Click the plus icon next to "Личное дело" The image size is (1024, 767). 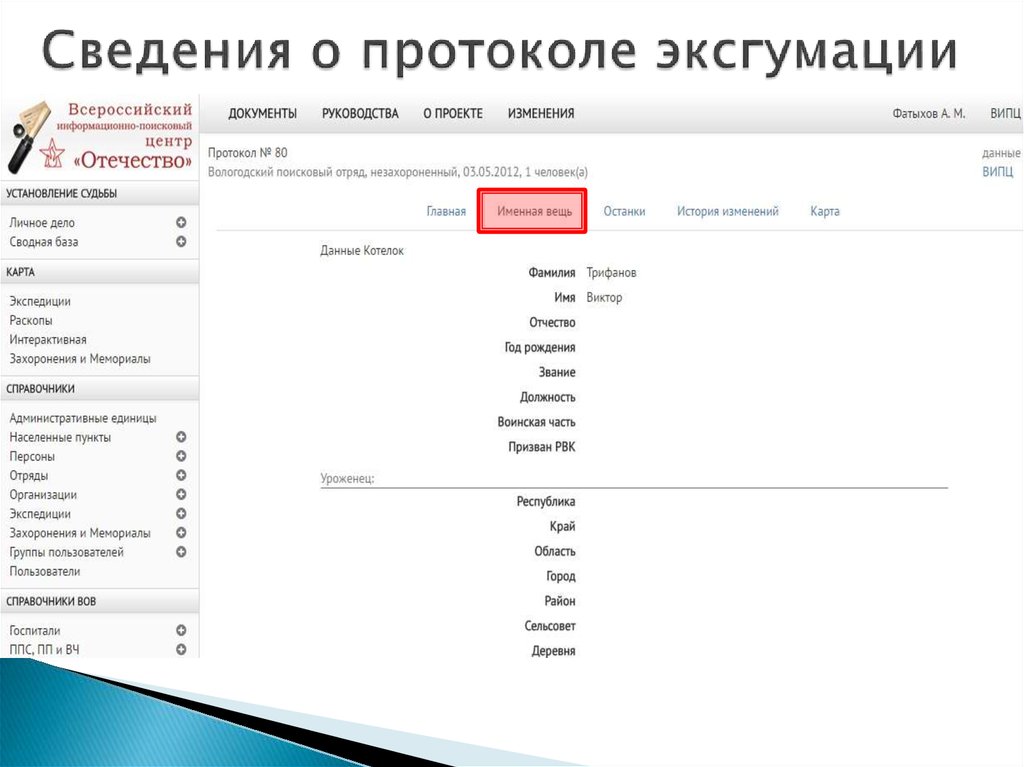tap(182, 222)
